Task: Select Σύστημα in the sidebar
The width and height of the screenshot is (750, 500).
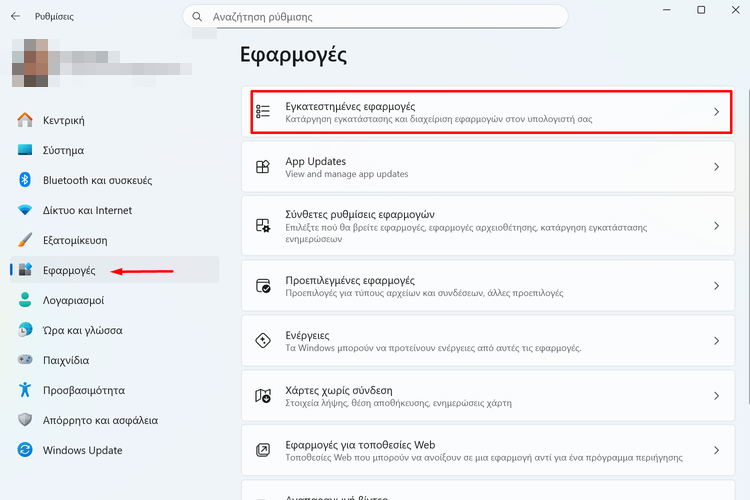Action: tap(63, 150)
